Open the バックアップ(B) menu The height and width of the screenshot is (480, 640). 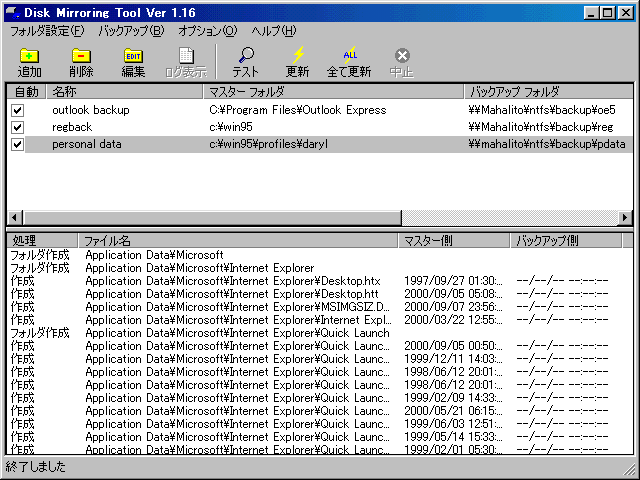(131, 31)
